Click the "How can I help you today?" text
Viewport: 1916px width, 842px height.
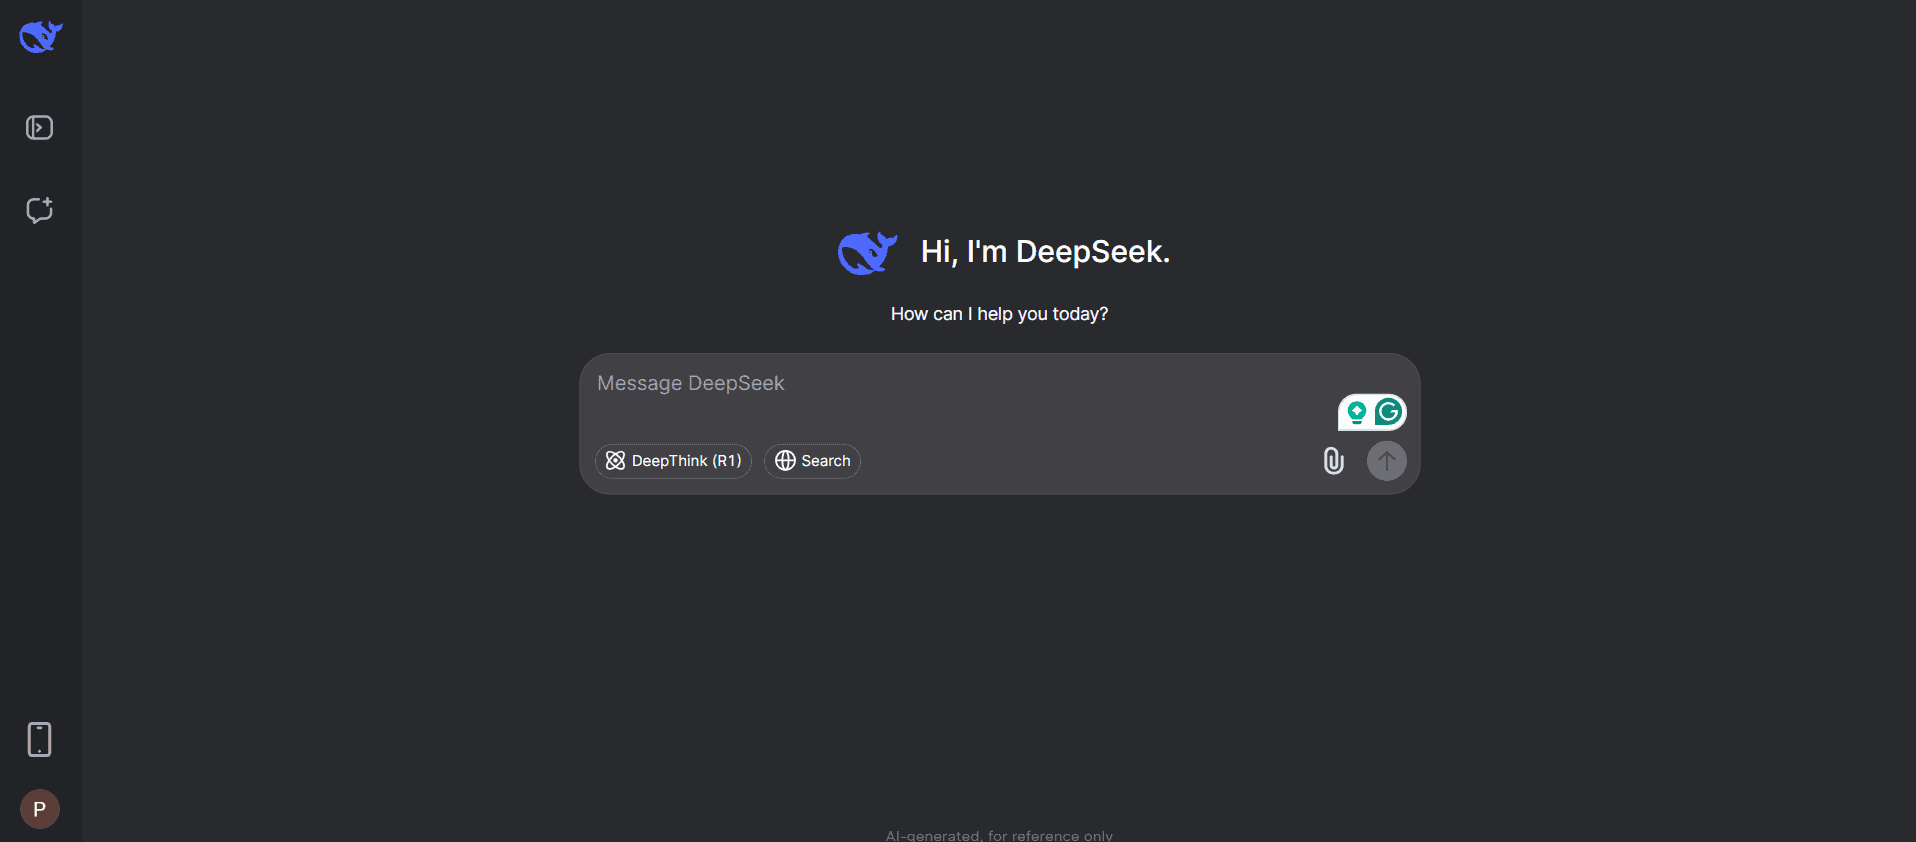pyautogui.click(x=999, y=314)
